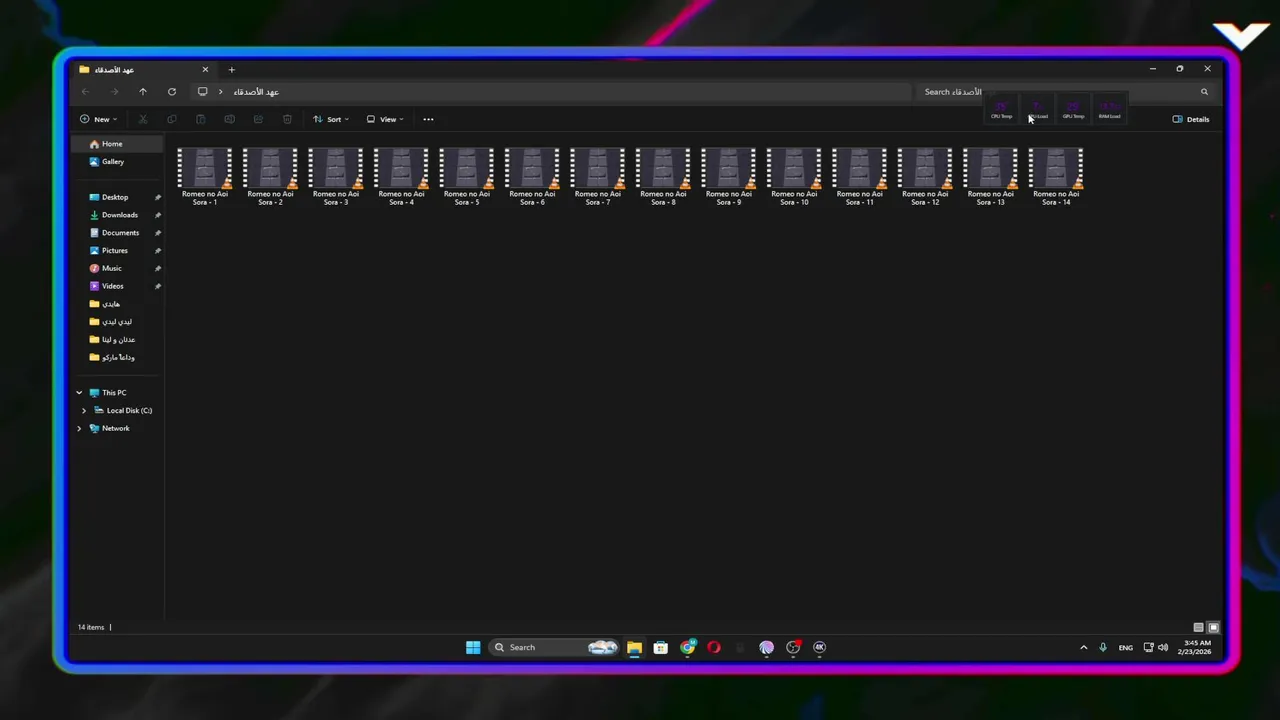Screen dimensions: 1280x720
Task: Refresh the current folder view
Action: [x=172, y=91]
